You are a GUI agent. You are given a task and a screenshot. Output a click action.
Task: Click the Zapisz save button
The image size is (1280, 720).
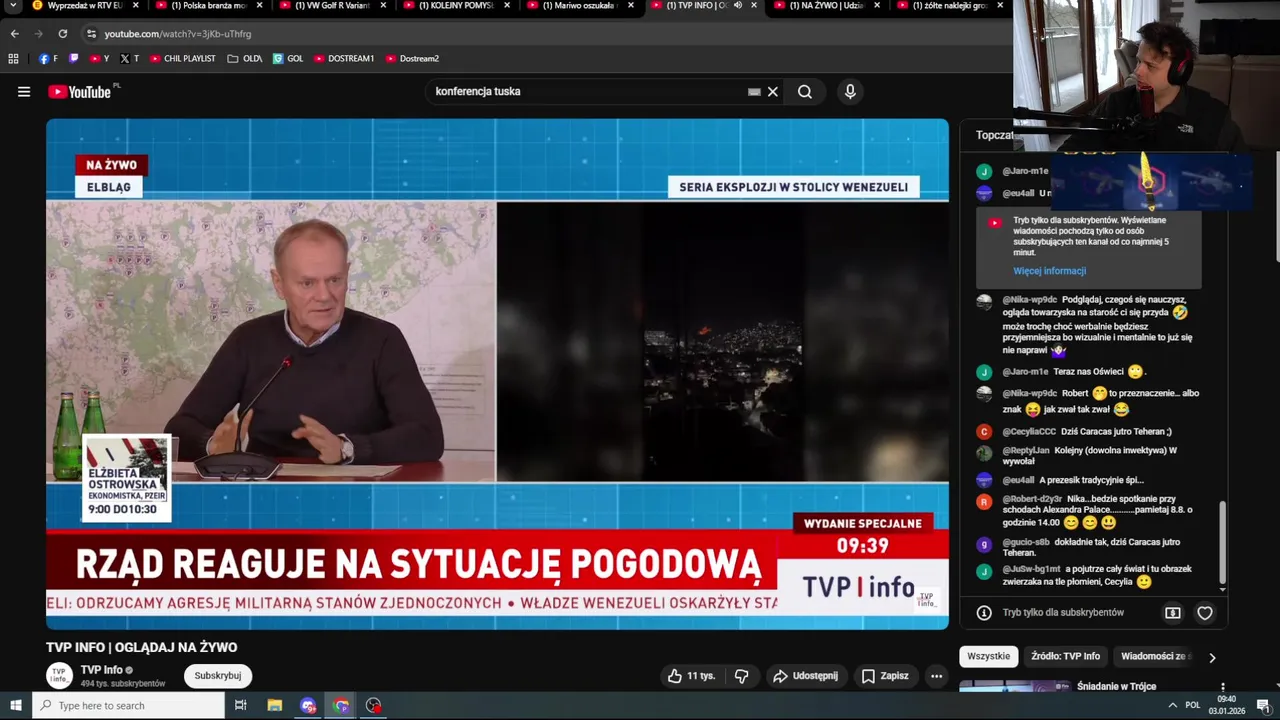click(x=886, y=676)
